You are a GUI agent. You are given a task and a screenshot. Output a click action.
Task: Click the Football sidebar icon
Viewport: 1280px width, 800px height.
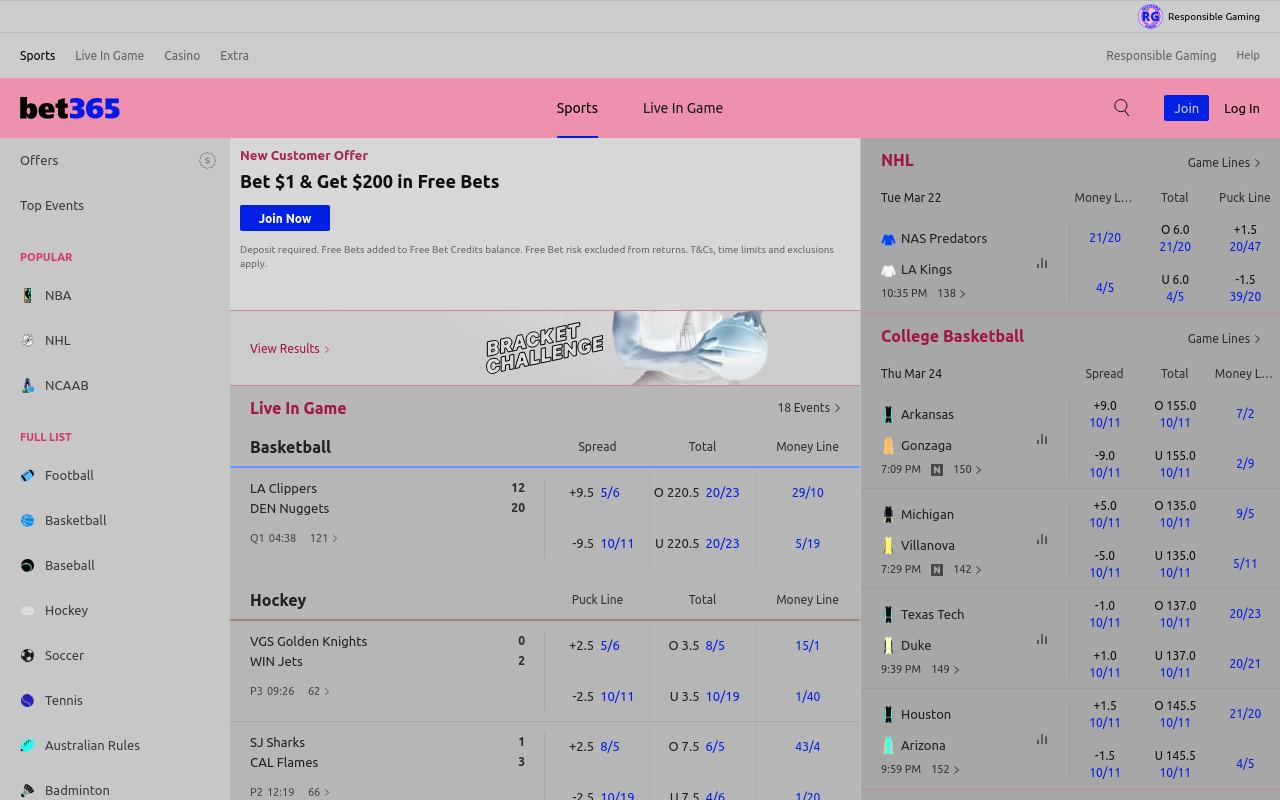[28, 475]
